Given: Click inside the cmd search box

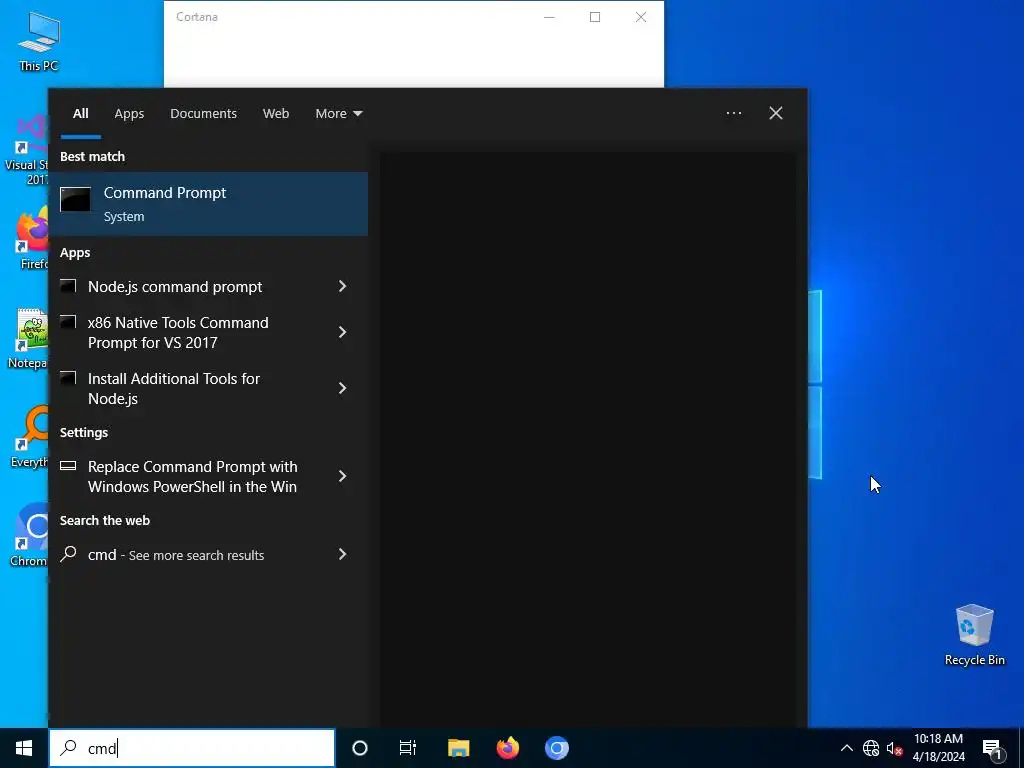Looking at the screenshot, I should point(192,748).
